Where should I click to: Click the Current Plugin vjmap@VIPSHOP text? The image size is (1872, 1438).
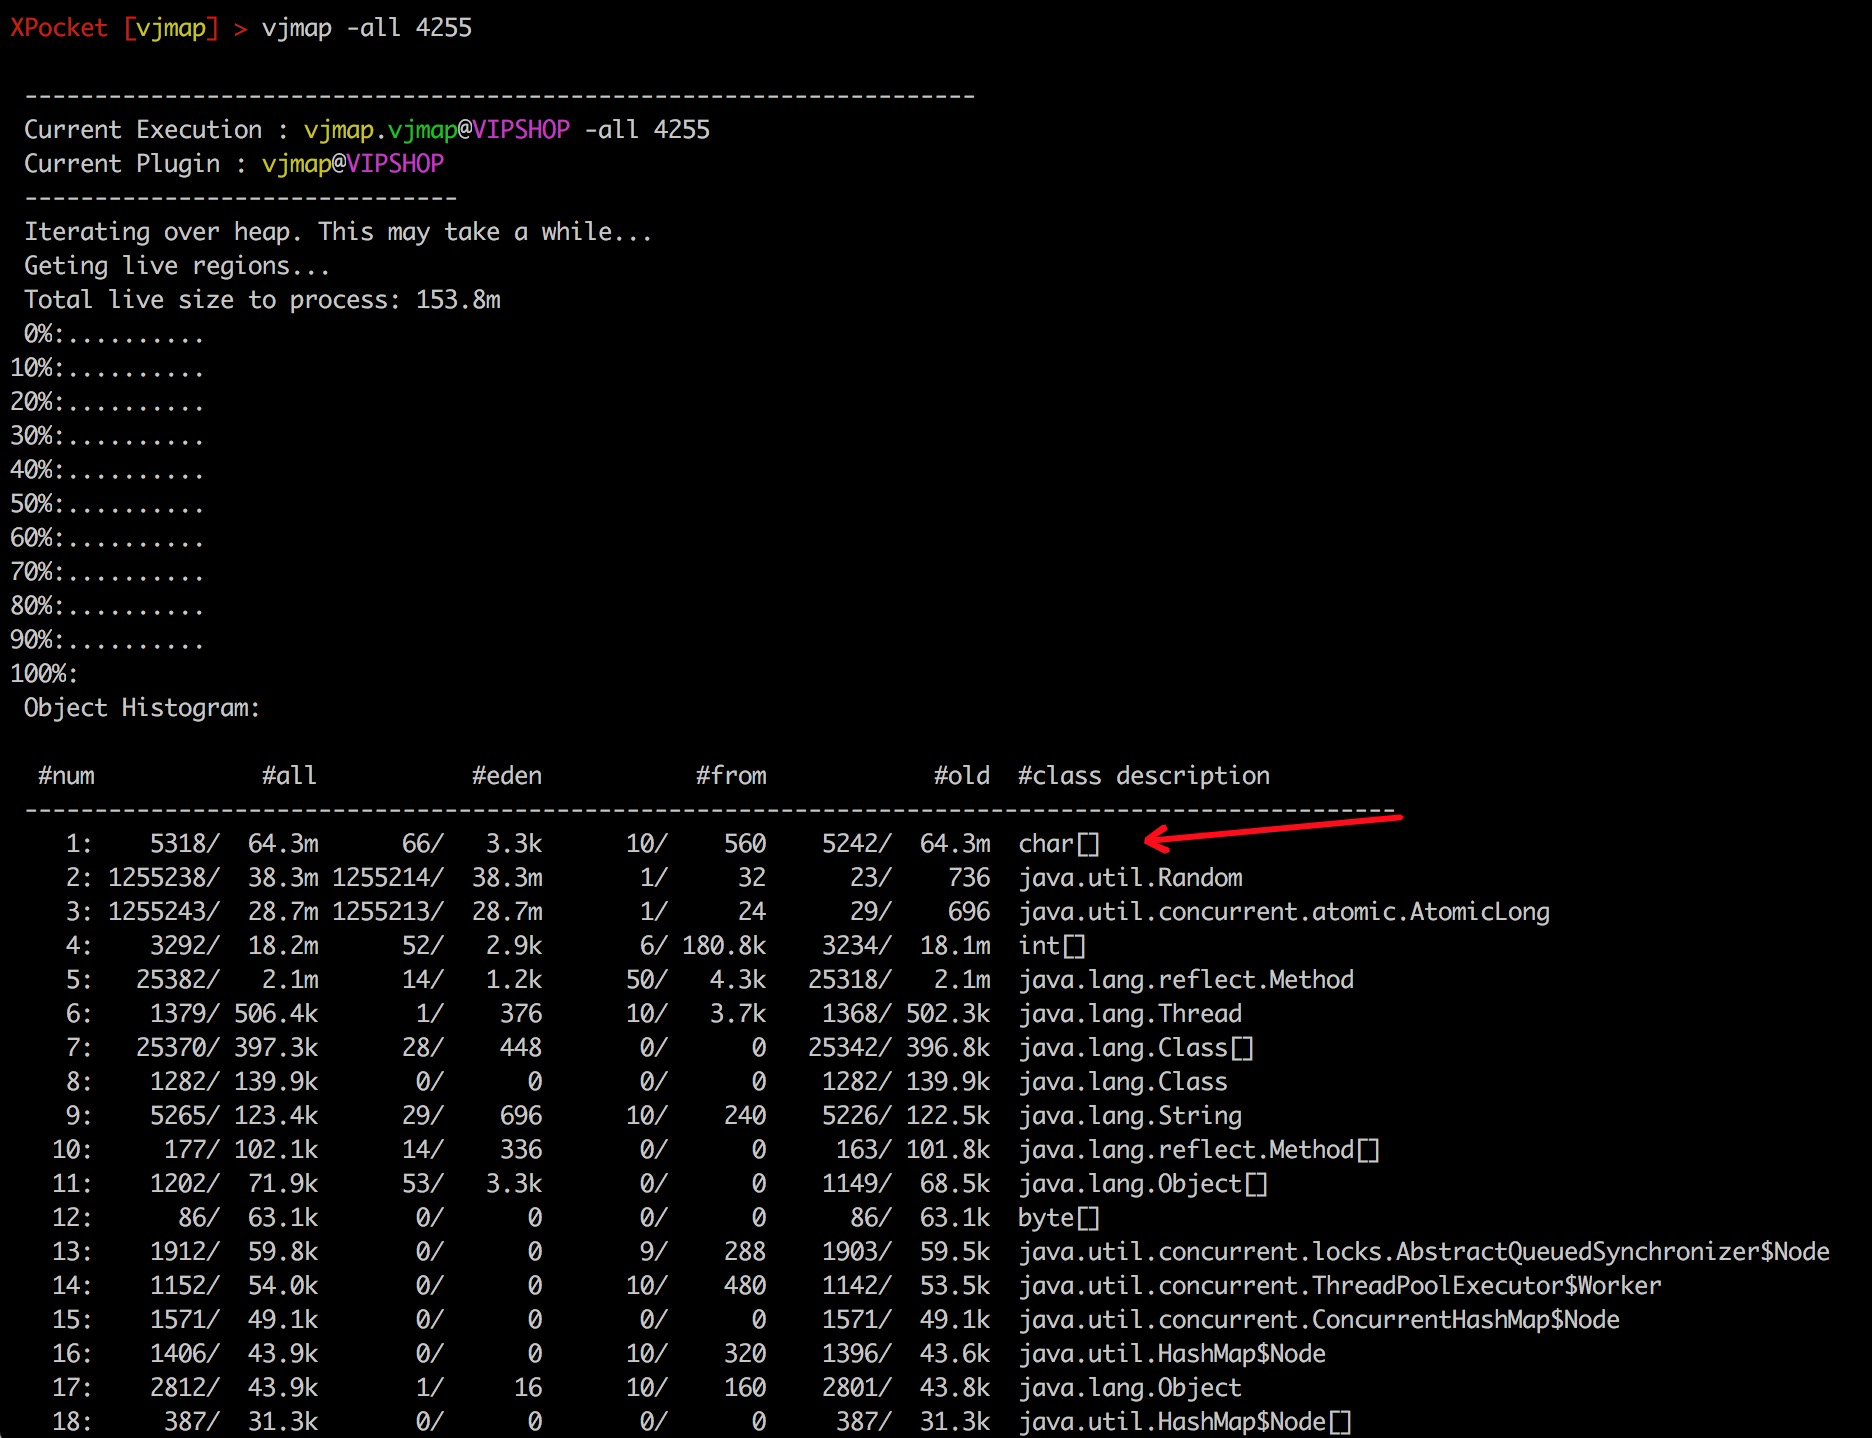pos(234,164)
